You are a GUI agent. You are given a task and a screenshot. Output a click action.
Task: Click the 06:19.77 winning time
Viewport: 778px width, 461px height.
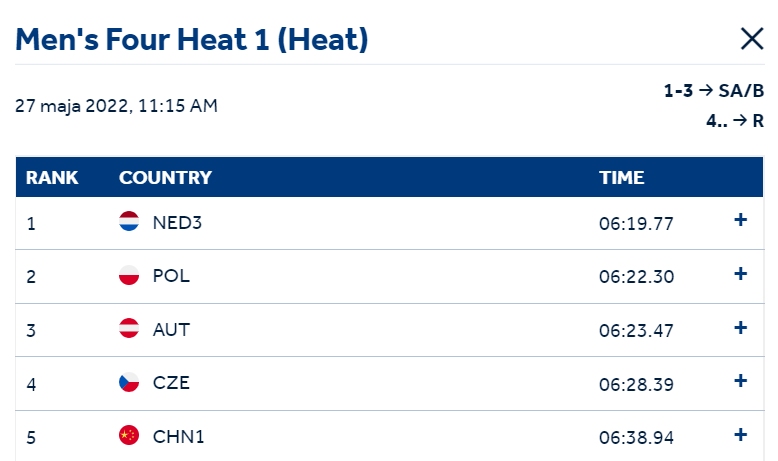click(x=636, y=224)
